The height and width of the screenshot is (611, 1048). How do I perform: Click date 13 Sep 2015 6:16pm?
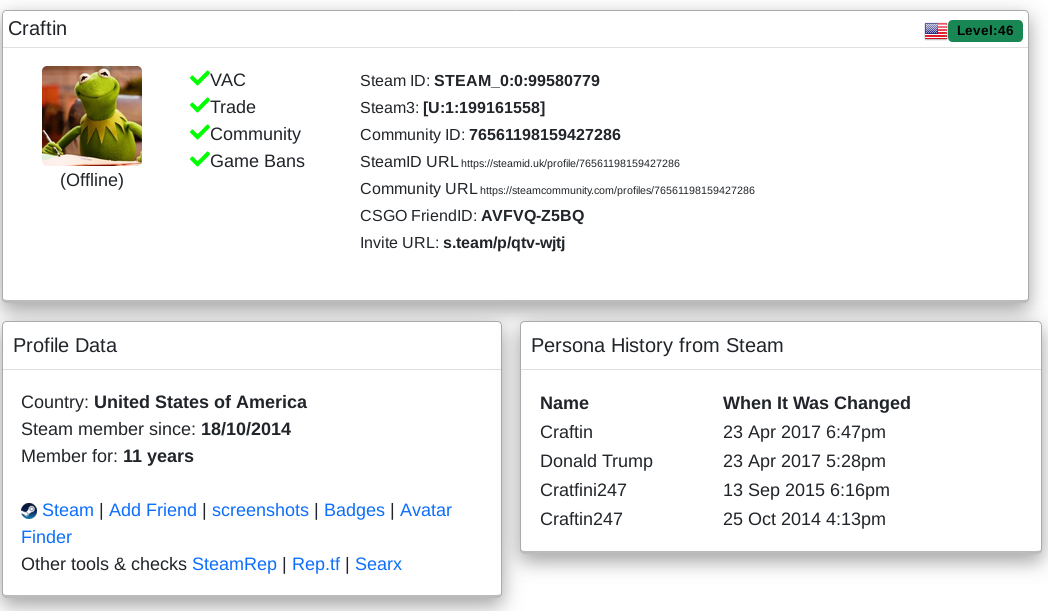point(806,490)
